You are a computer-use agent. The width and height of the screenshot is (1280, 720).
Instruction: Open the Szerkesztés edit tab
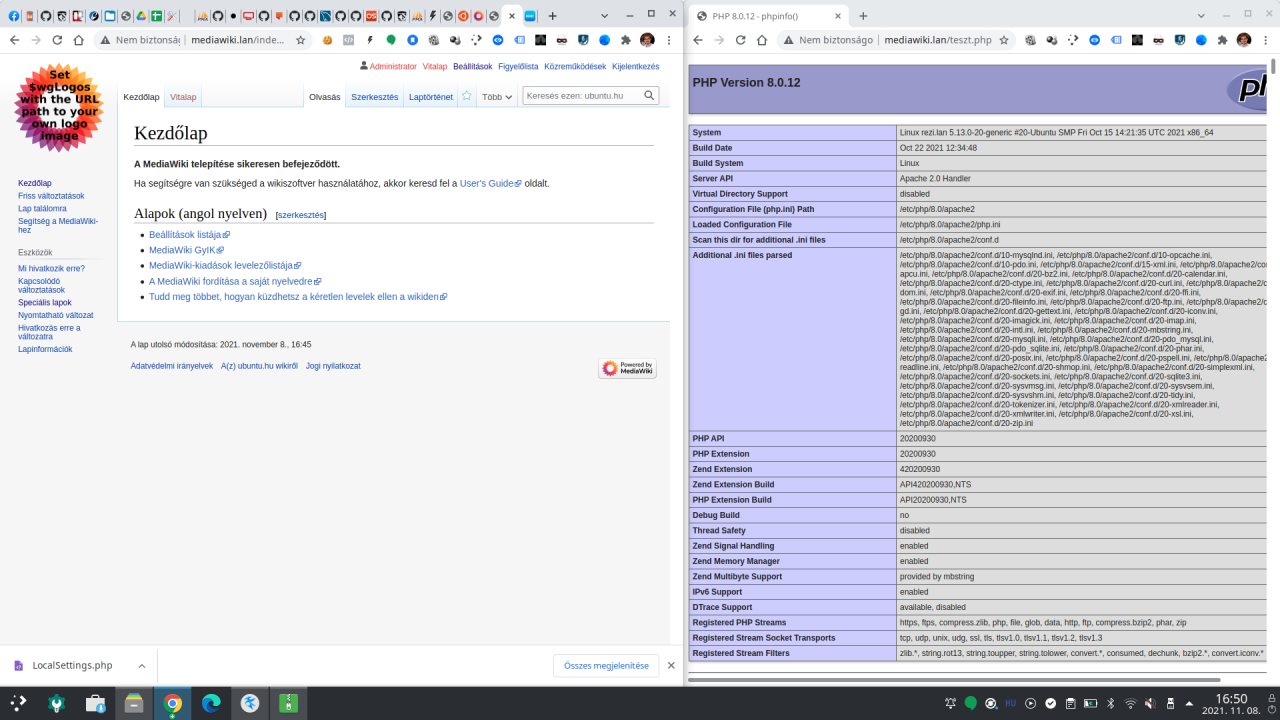point(375,97)
